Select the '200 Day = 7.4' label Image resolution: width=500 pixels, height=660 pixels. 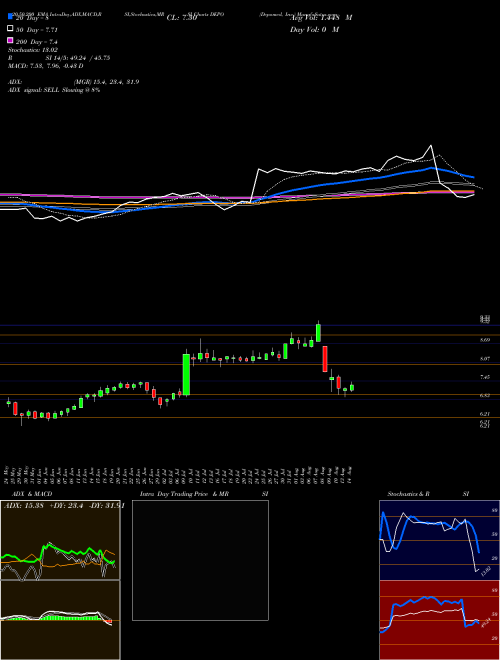pyautogui.click(x=36, y=42)
